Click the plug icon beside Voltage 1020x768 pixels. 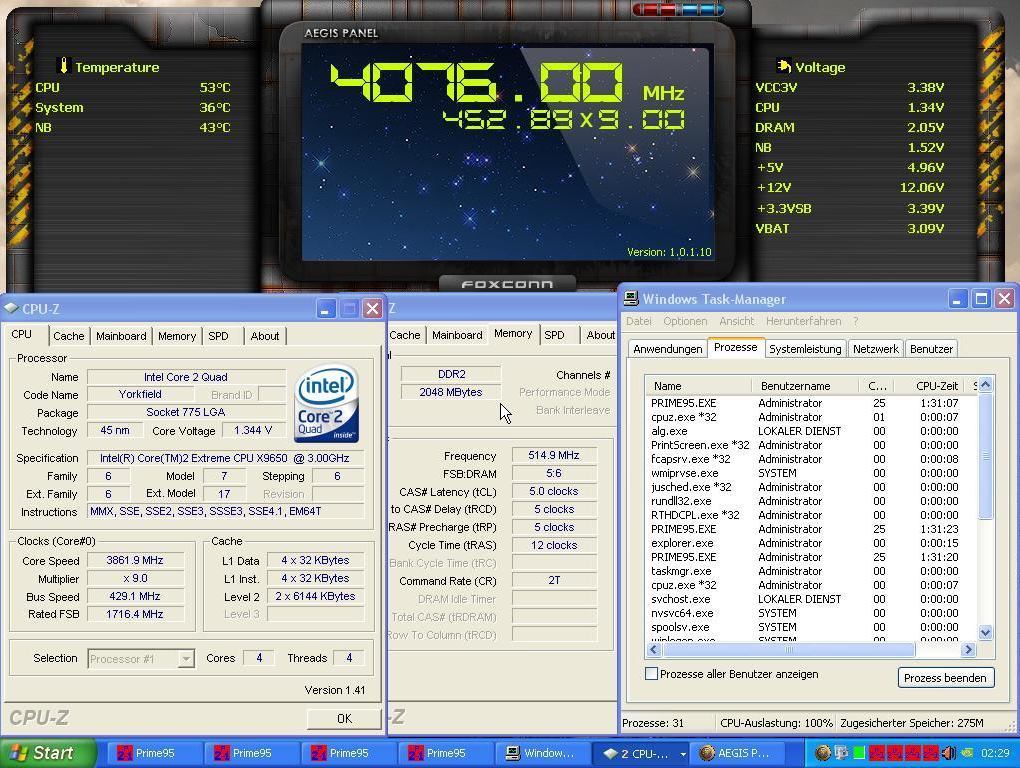click(784, 66)
